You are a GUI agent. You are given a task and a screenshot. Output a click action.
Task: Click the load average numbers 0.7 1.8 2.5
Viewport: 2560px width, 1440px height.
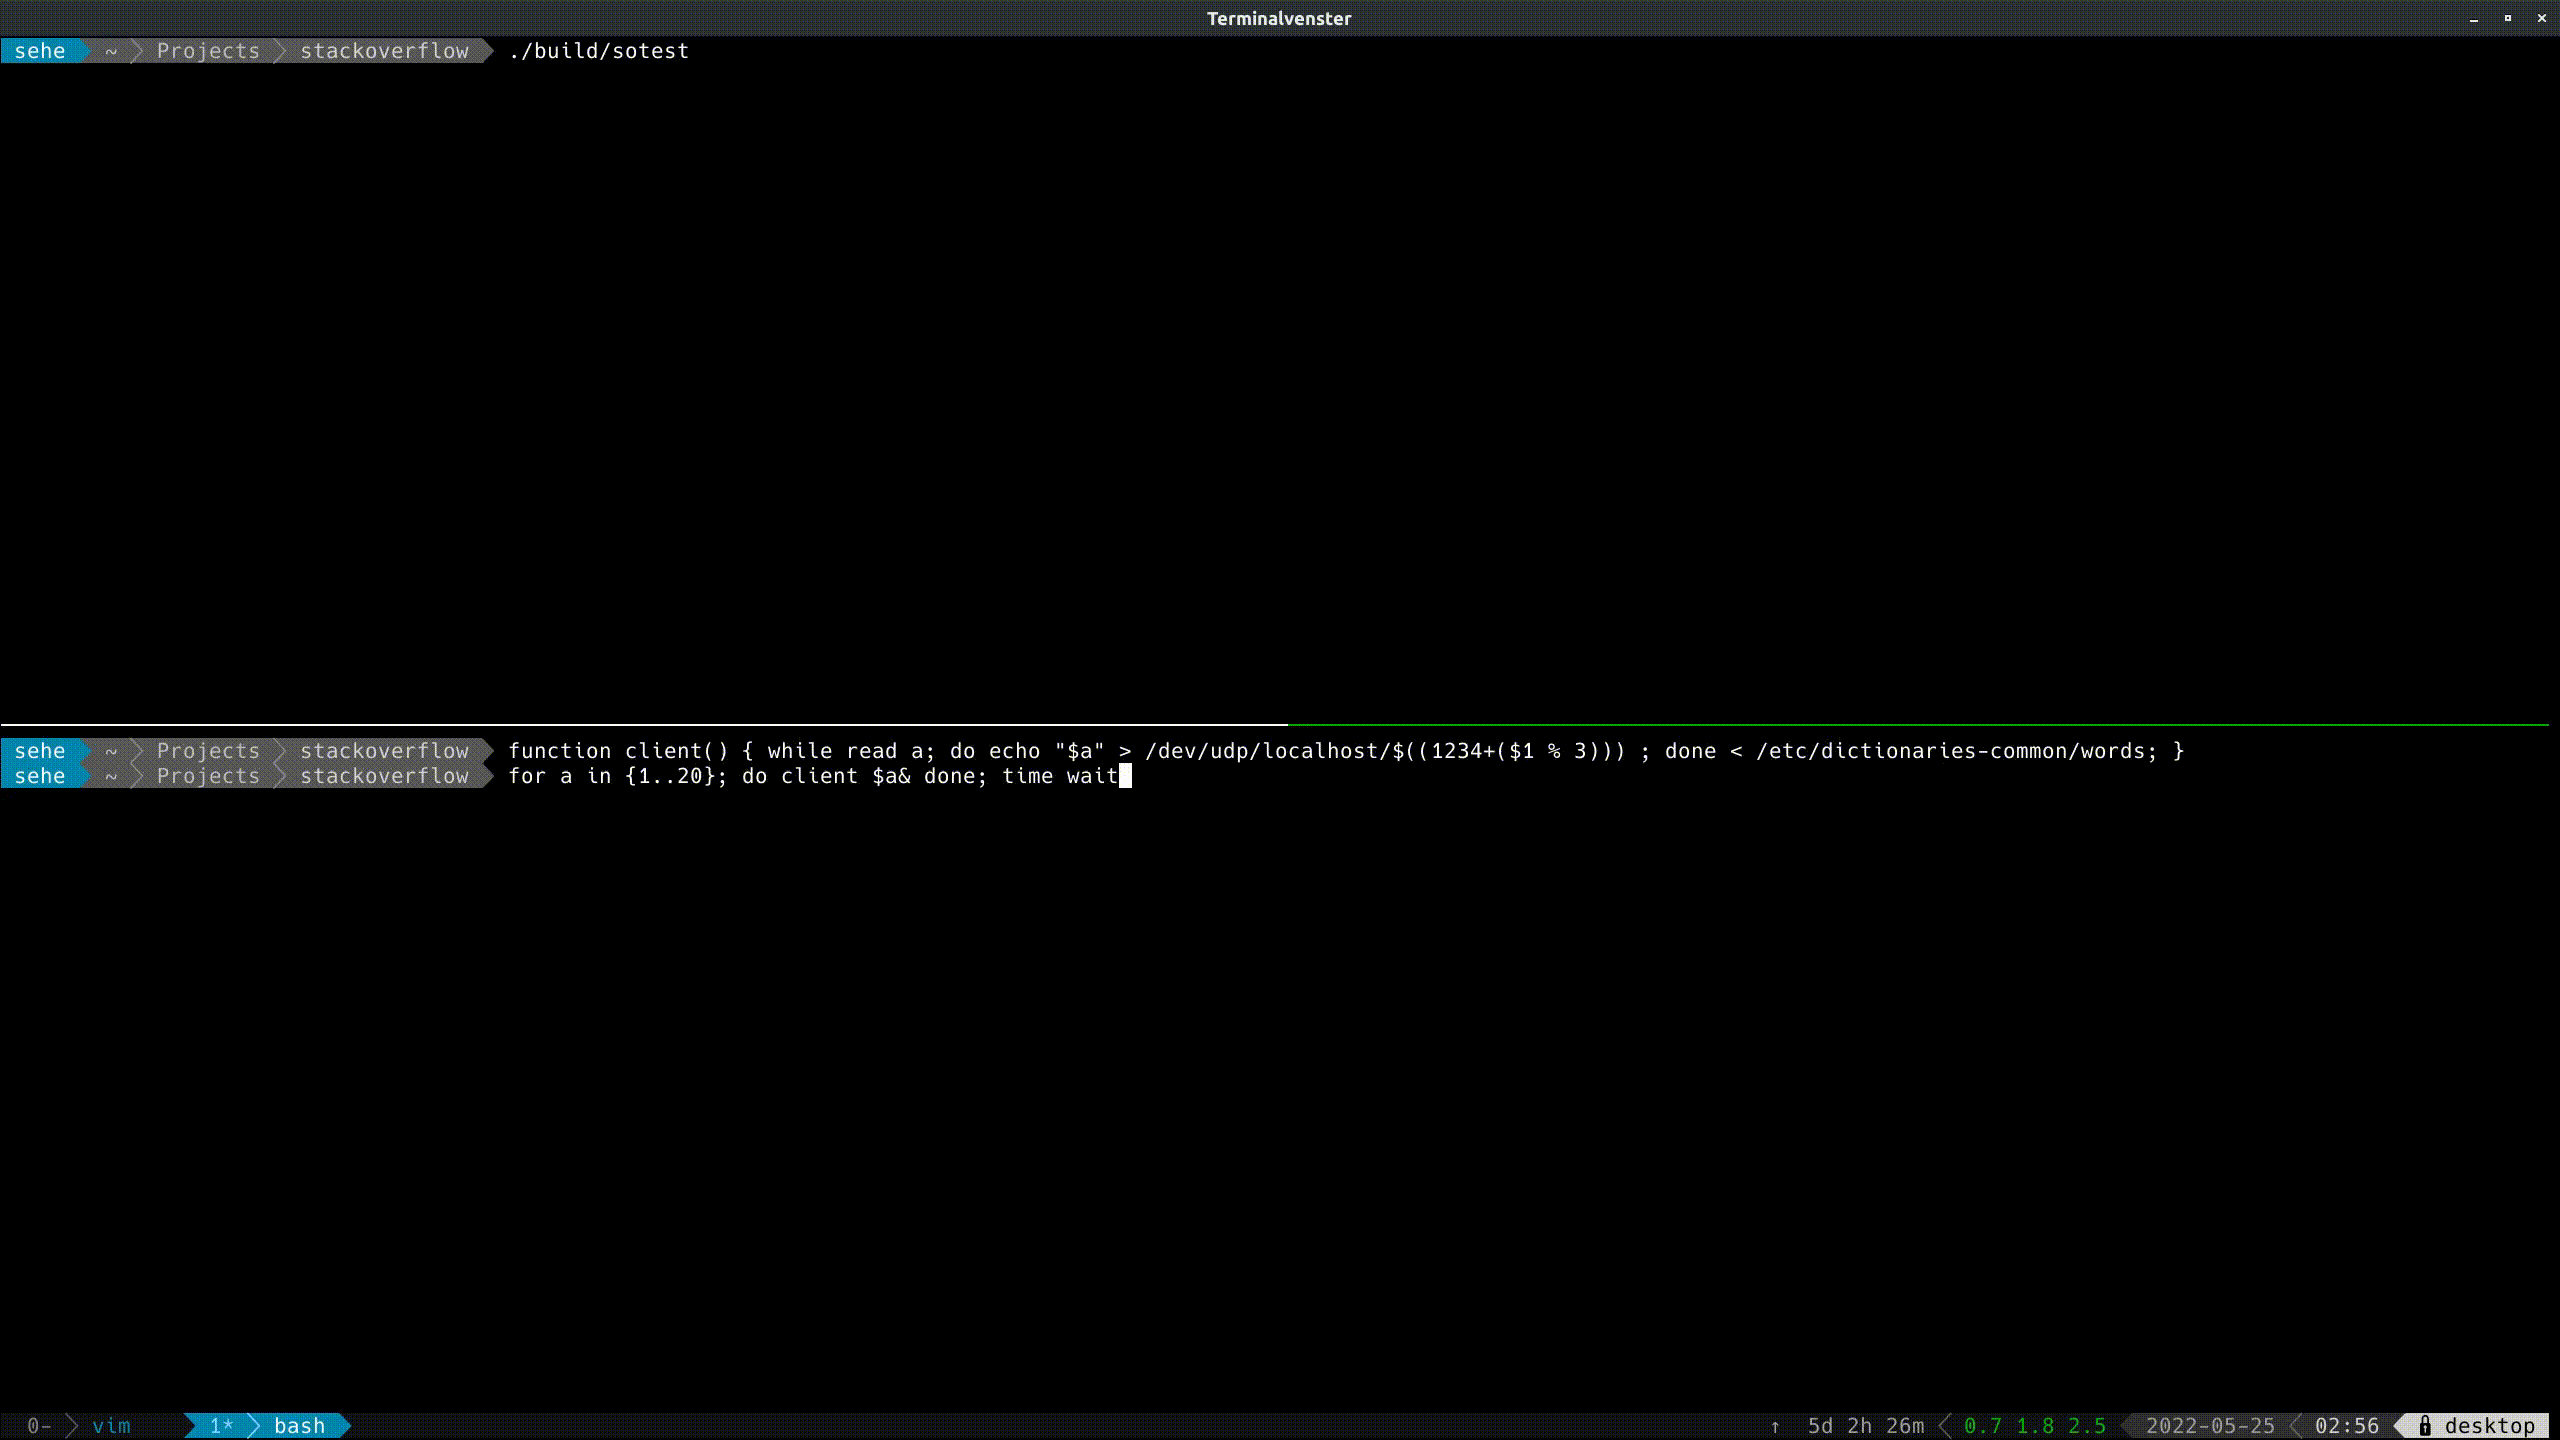coord(2035,1426)
